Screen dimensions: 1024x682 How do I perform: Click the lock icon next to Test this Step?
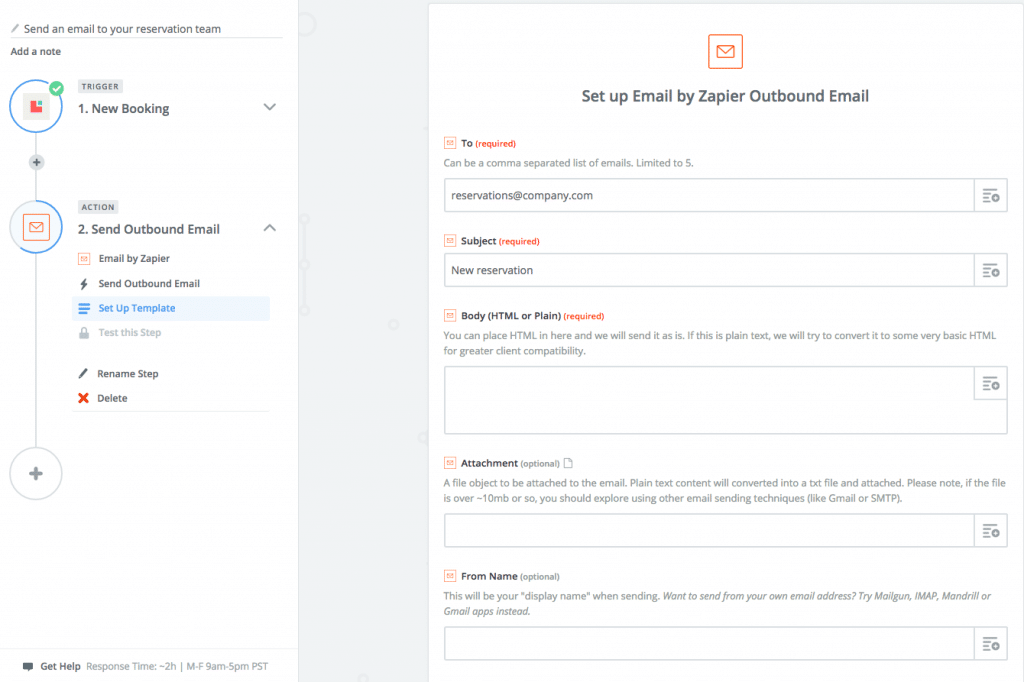click(84, 333)
